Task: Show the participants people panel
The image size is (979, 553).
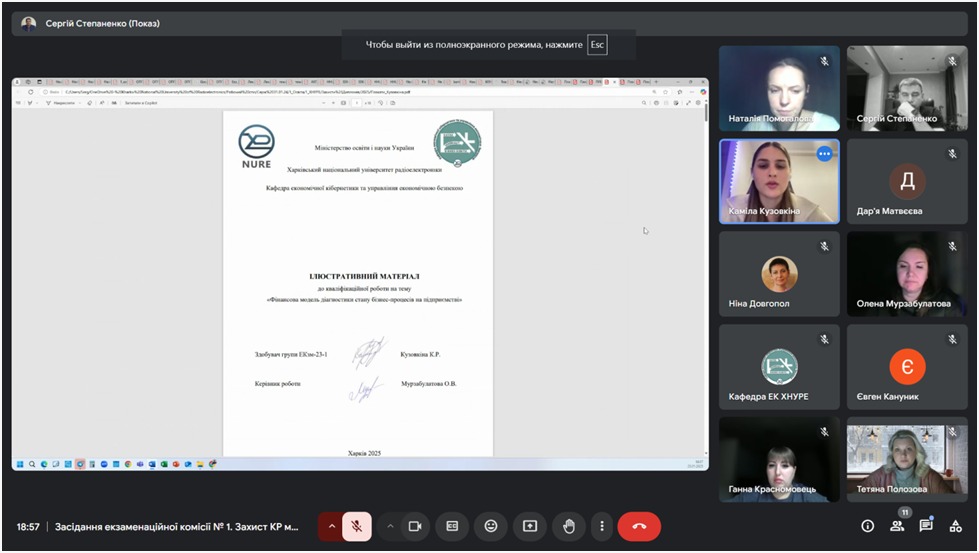Action: coord(897,526)
